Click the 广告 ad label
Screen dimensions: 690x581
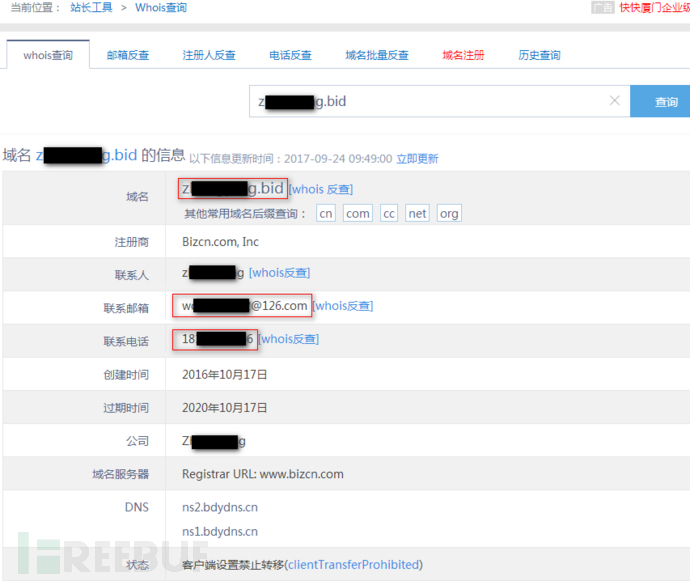tap(602, 7)
